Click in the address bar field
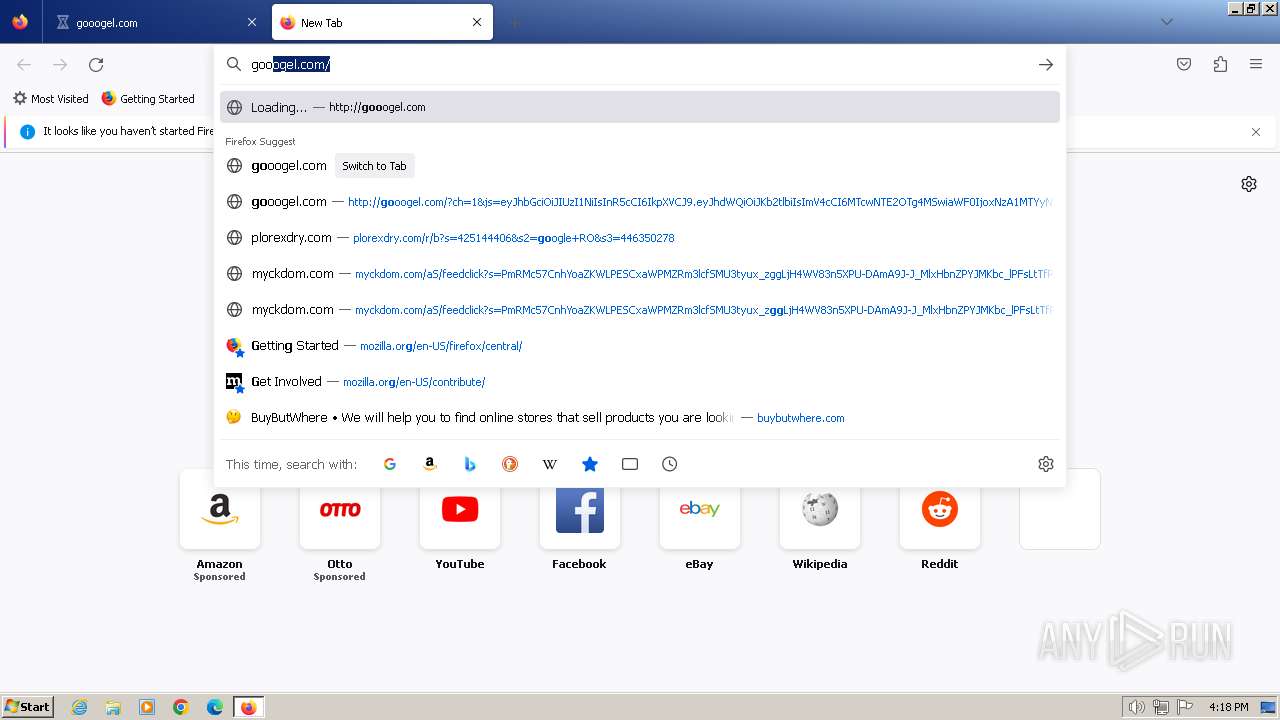This screenshot has width=1280, height=720. point(640,64)
